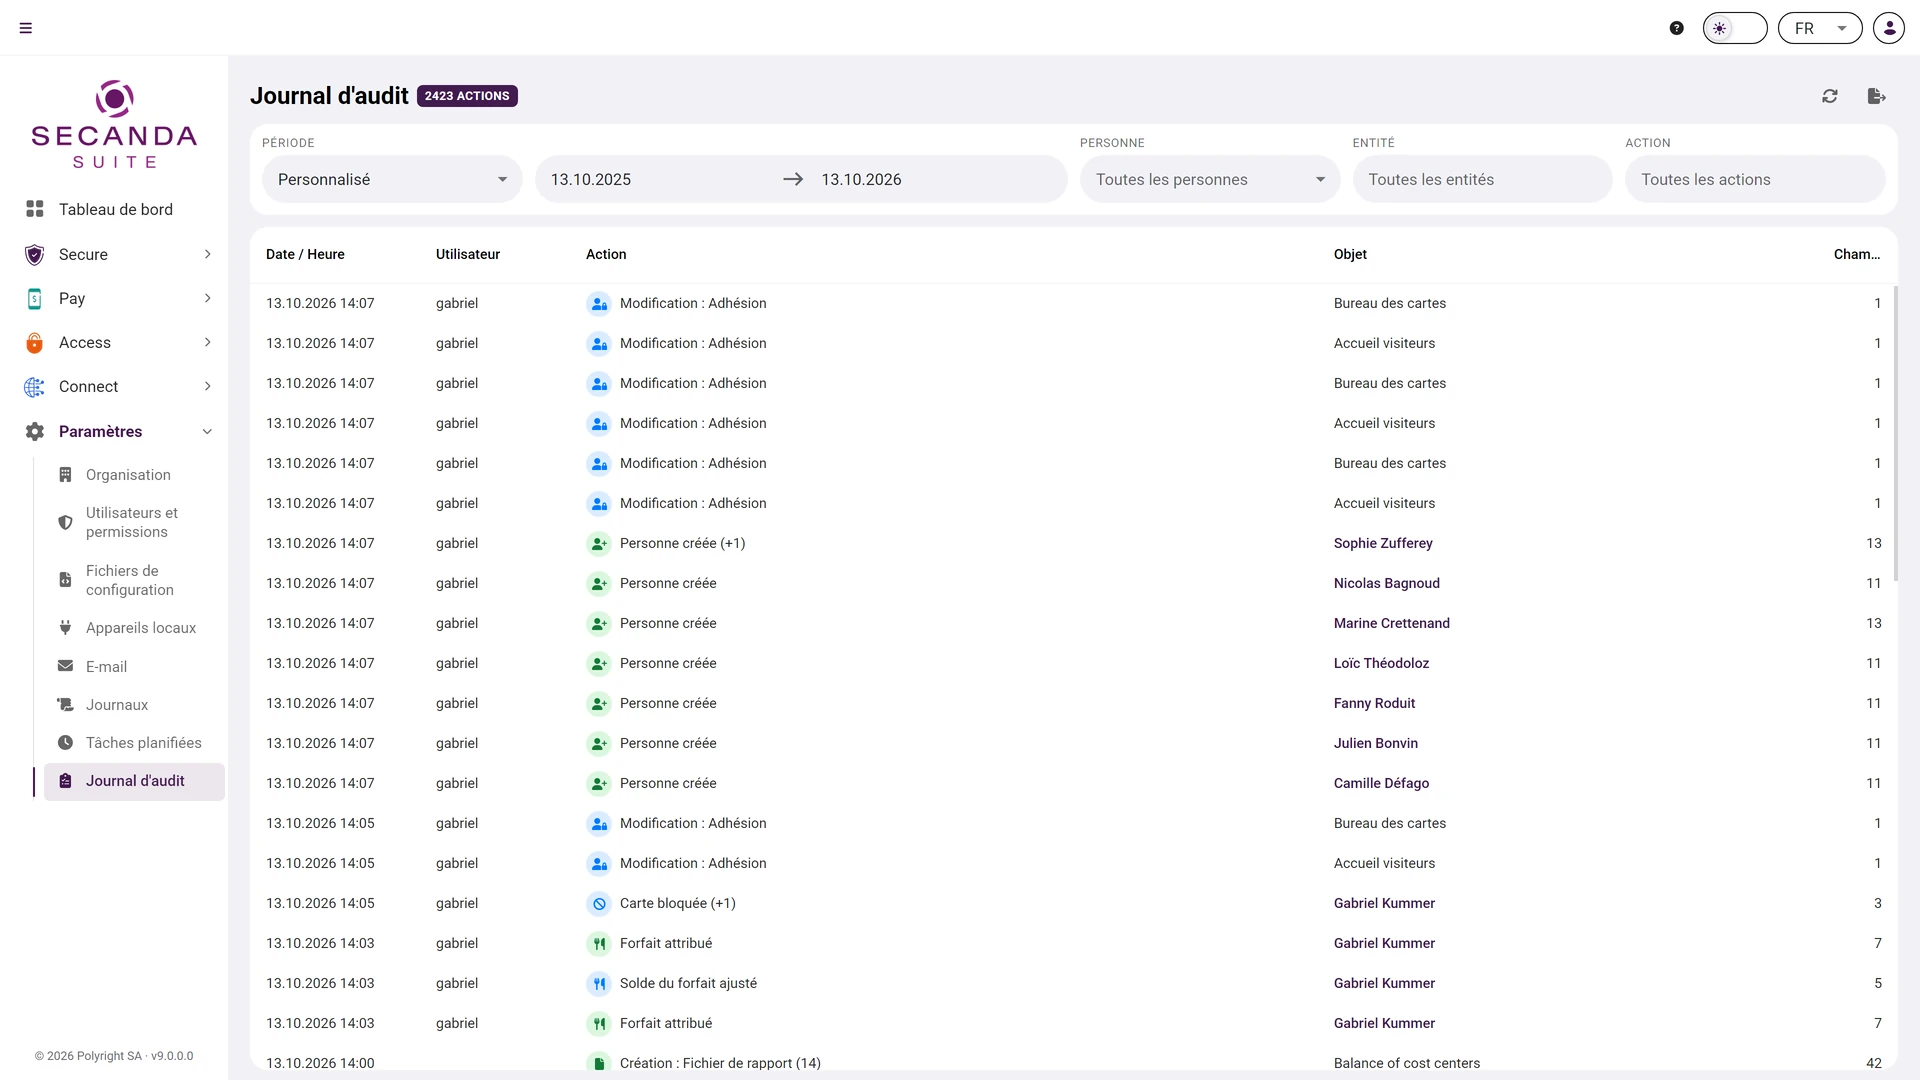Click the Carte bloquée (+1) action icon
The width and height of the screenshot is (1920, 1080).
599,903
